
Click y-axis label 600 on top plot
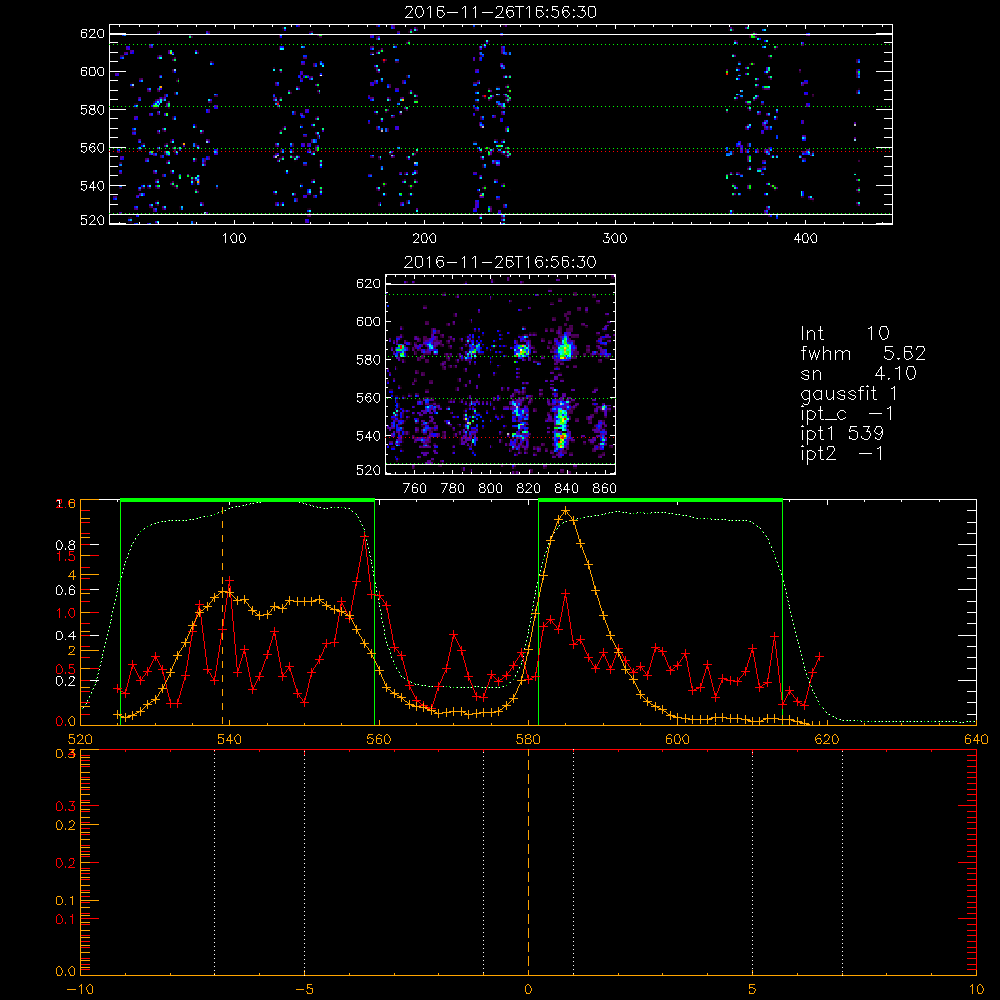click(x=92, y=71)
